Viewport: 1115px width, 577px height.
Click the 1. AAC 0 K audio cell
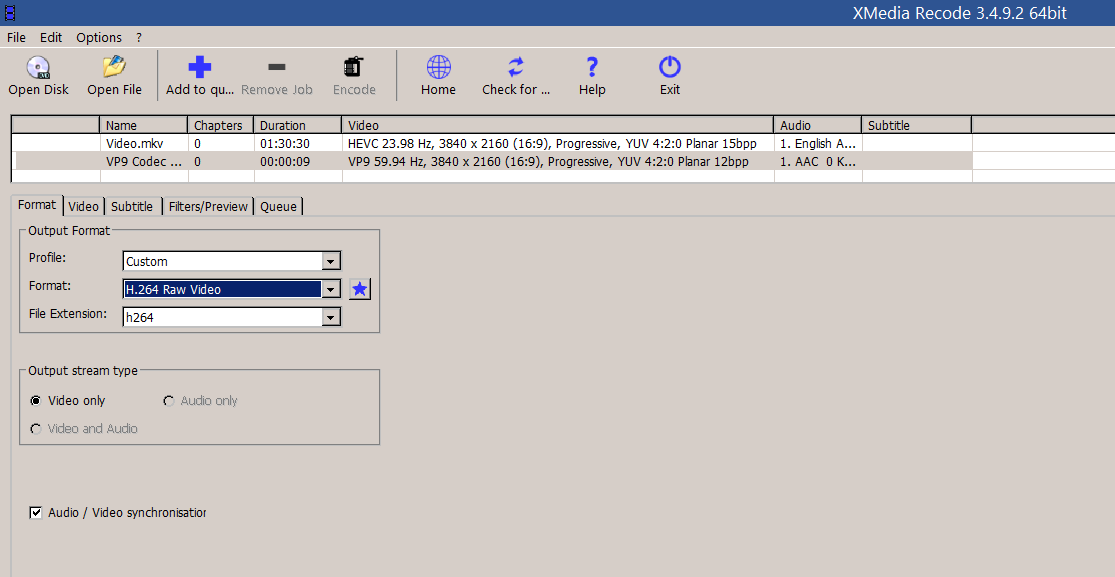pyautogui.click(x=818, y=162)
